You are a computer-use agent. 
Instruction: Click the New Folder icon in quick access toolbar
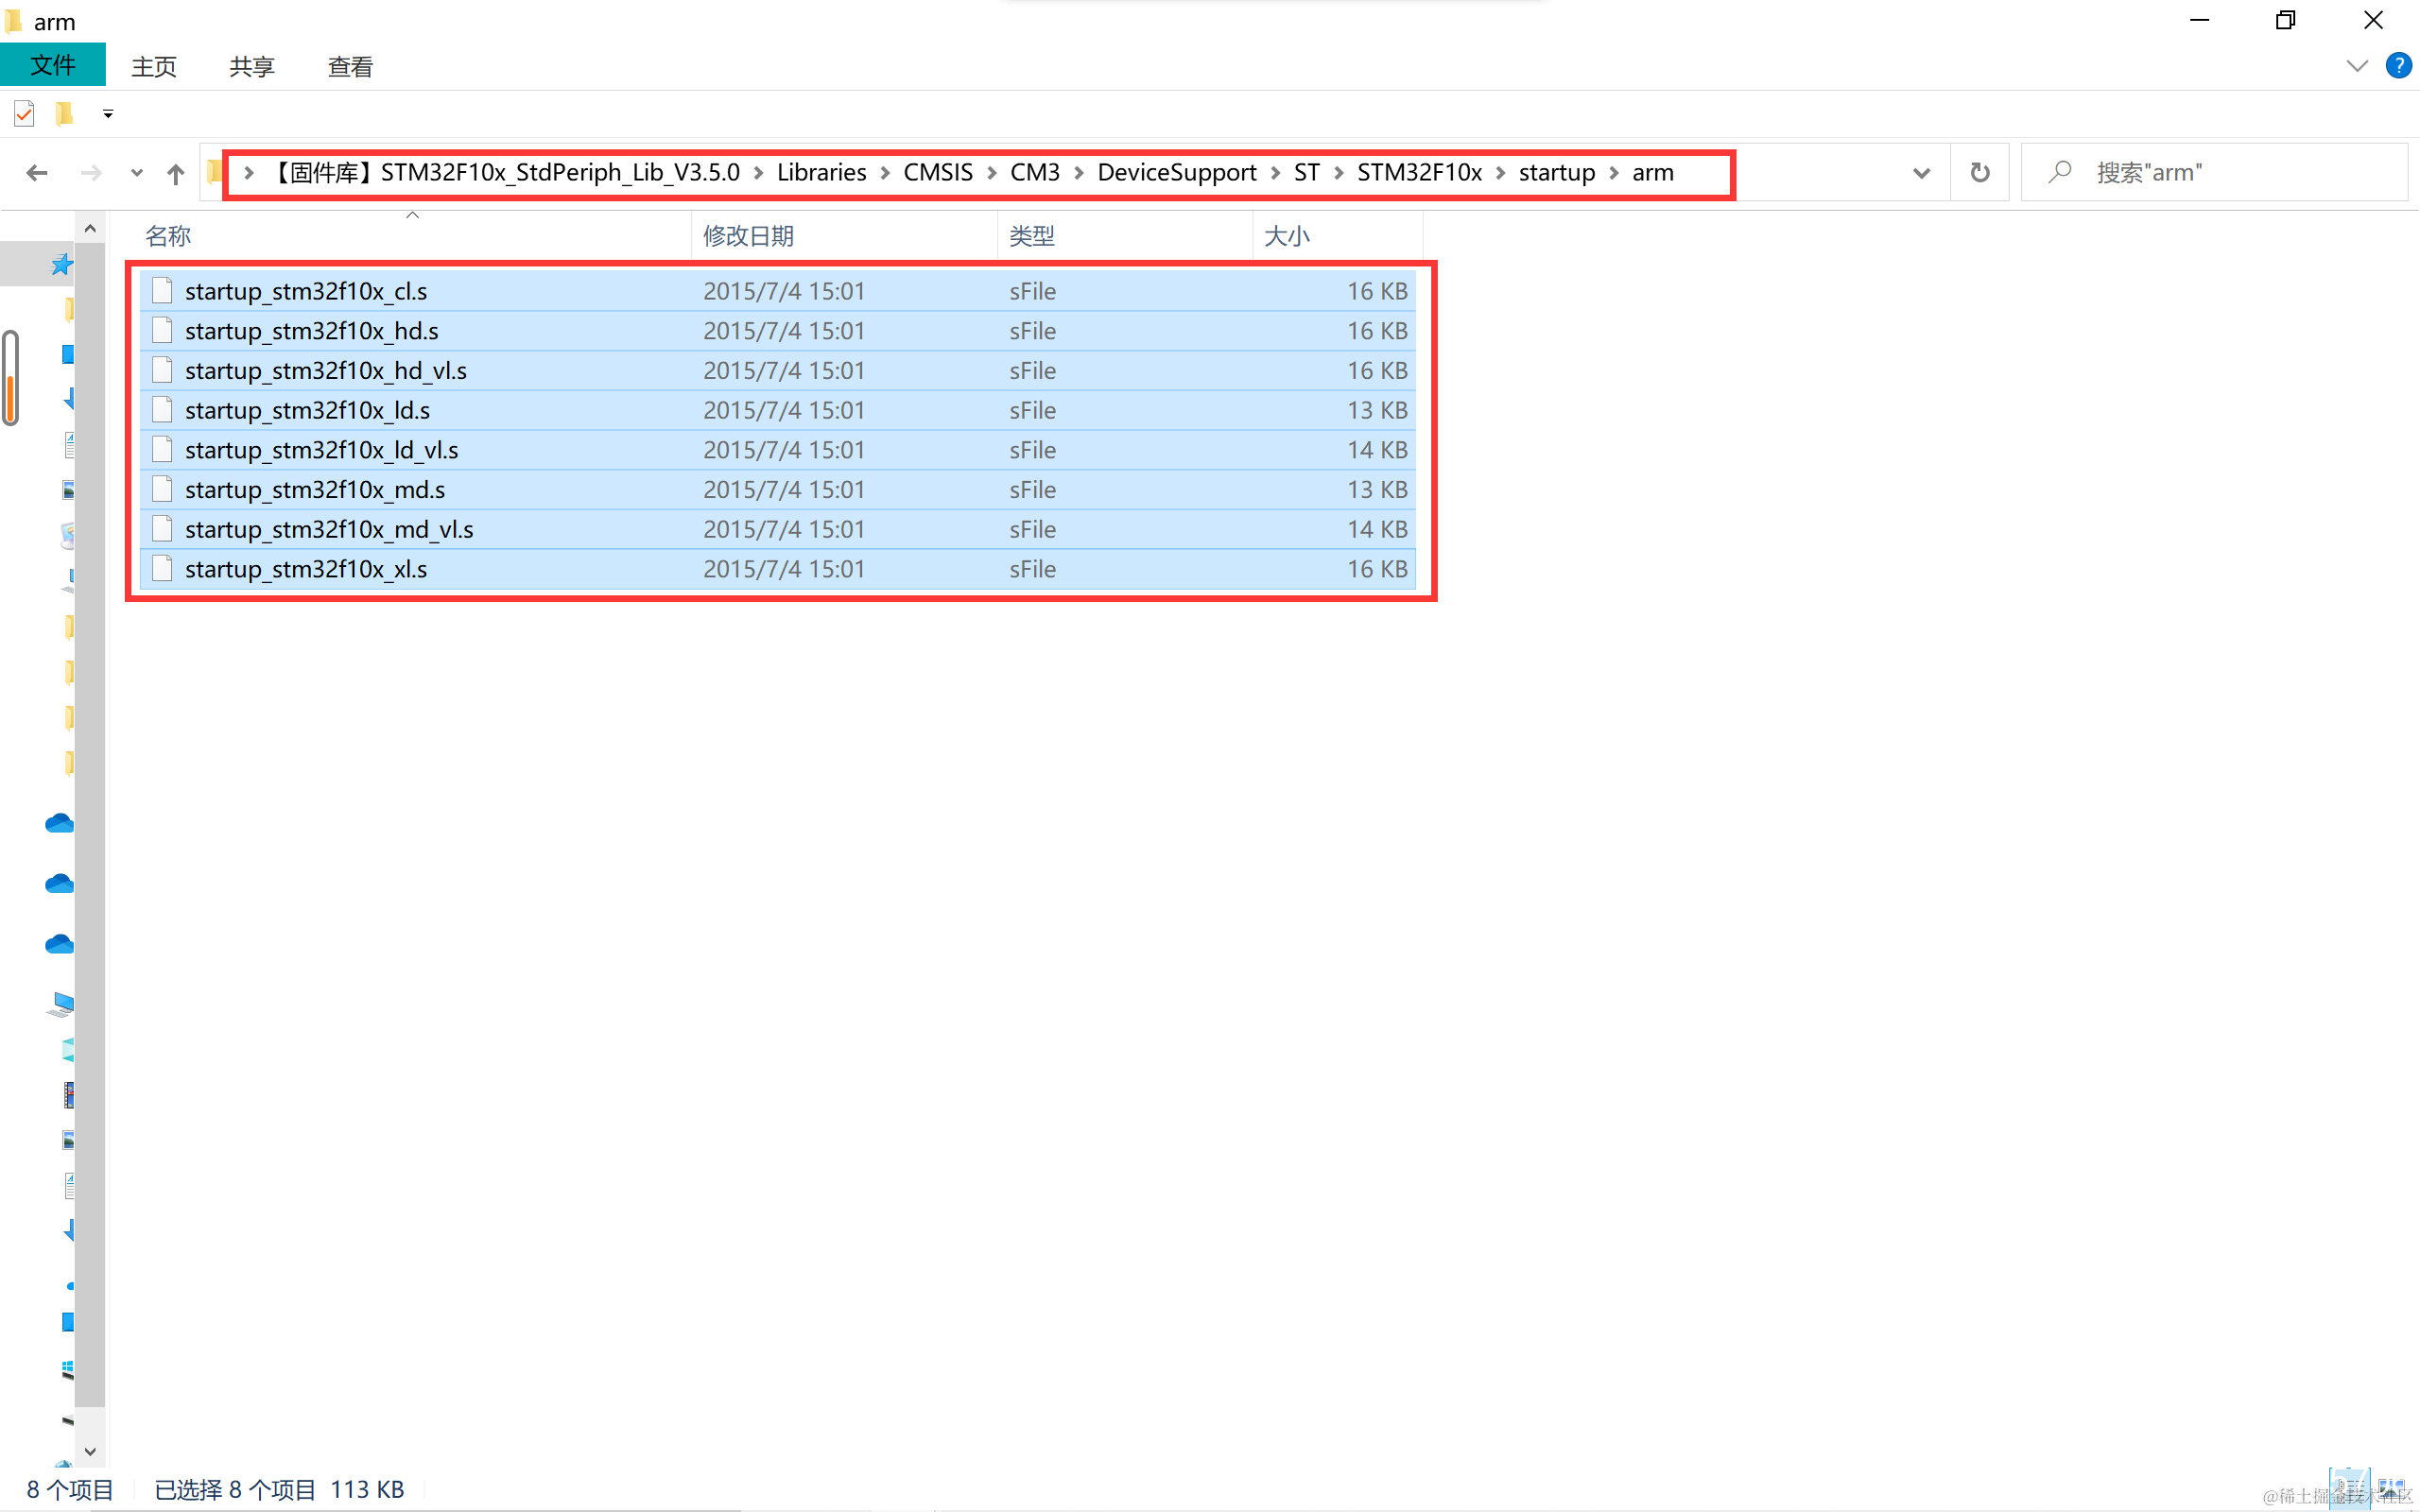(64, 114)
